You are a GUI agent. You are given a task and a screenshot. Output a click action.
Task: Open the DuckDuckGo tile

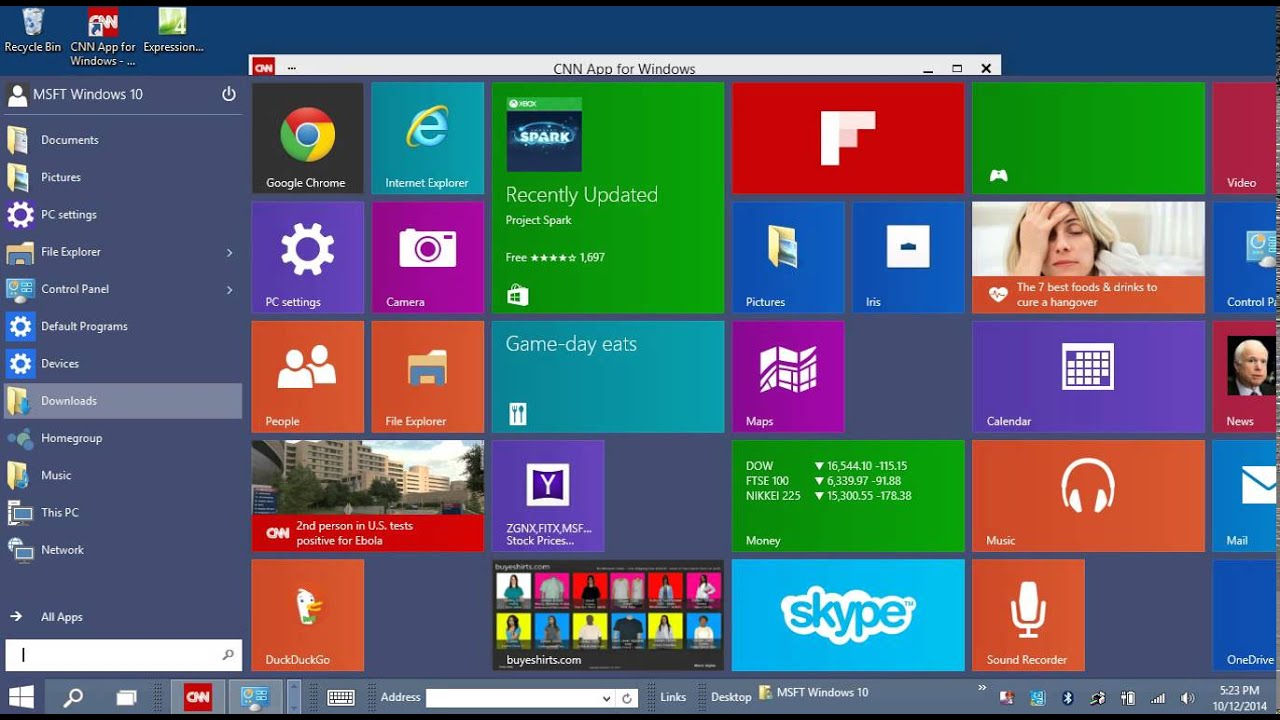307,614
